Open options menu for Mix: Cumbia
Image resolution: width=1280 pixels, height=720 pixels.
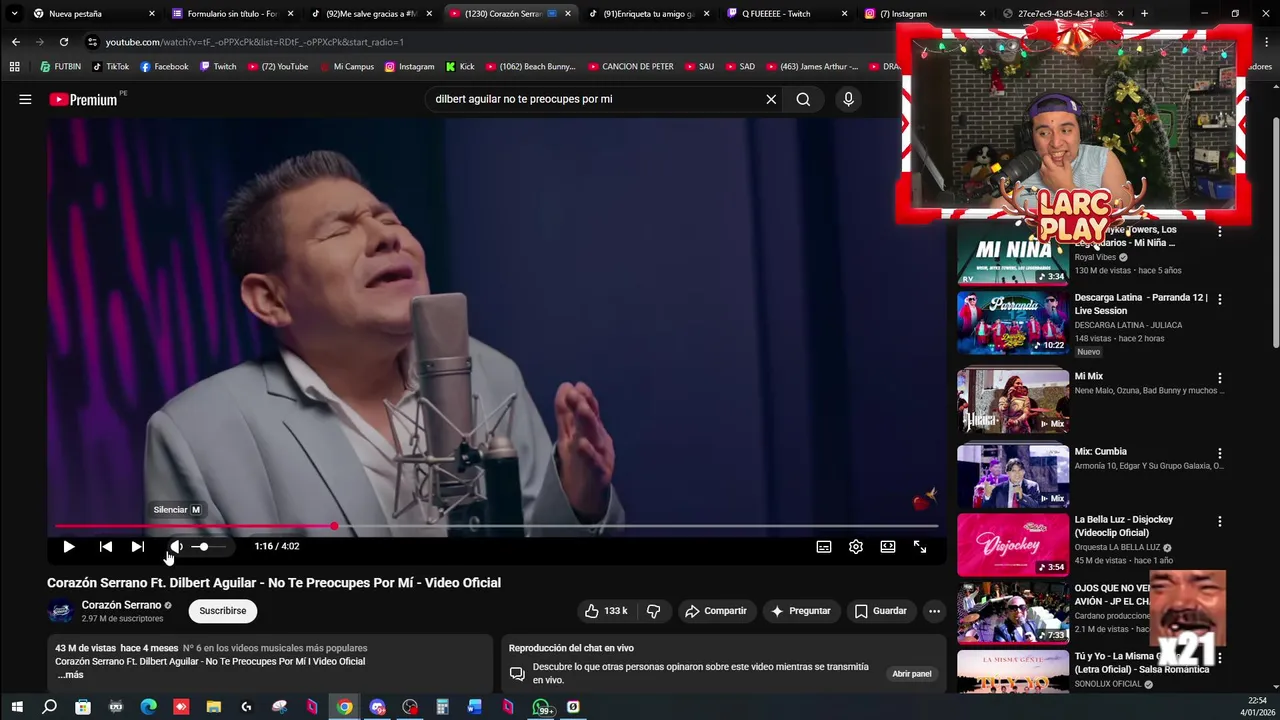click(x=1219, y=453)
